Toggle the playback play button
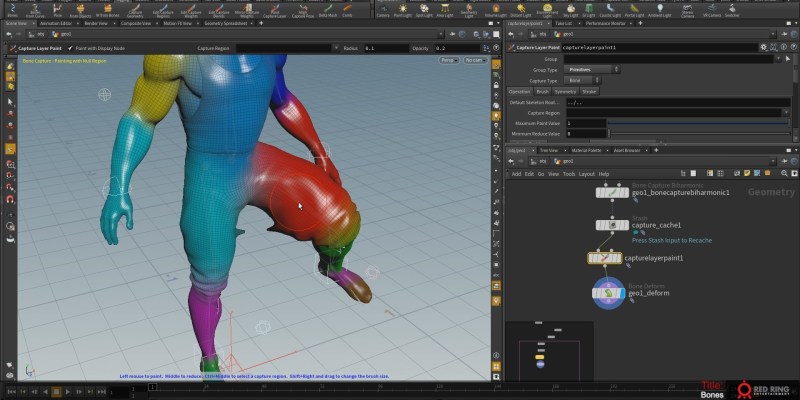This screenshot has height=400, width=800. pos(68,392)
